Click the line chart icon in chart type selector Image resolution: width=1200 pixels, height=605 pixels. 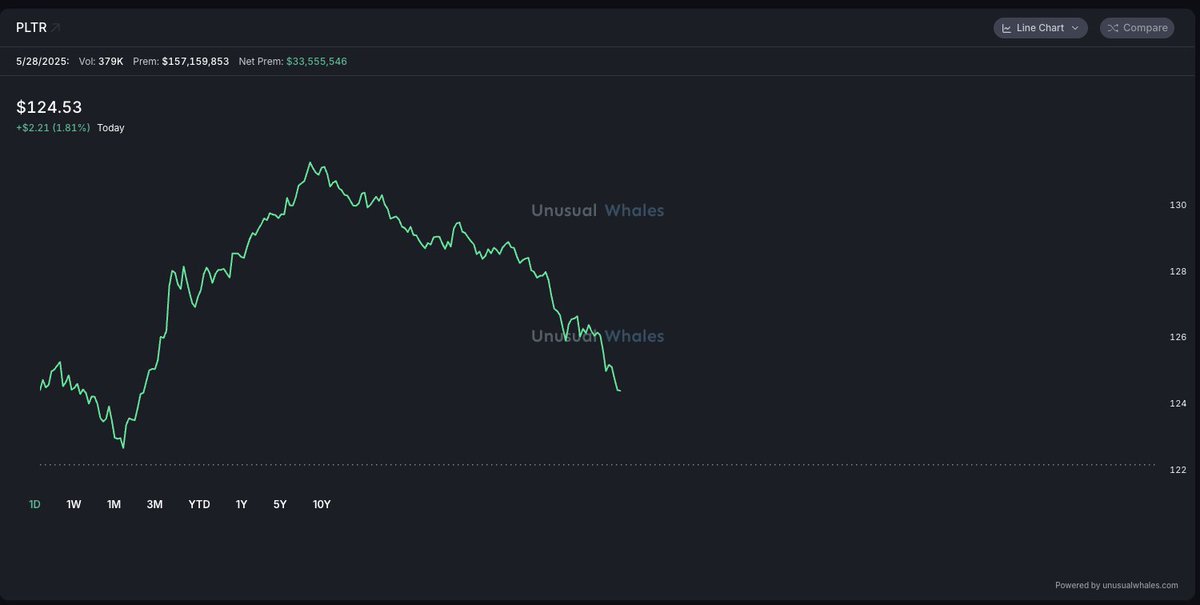pos(1006,28)
